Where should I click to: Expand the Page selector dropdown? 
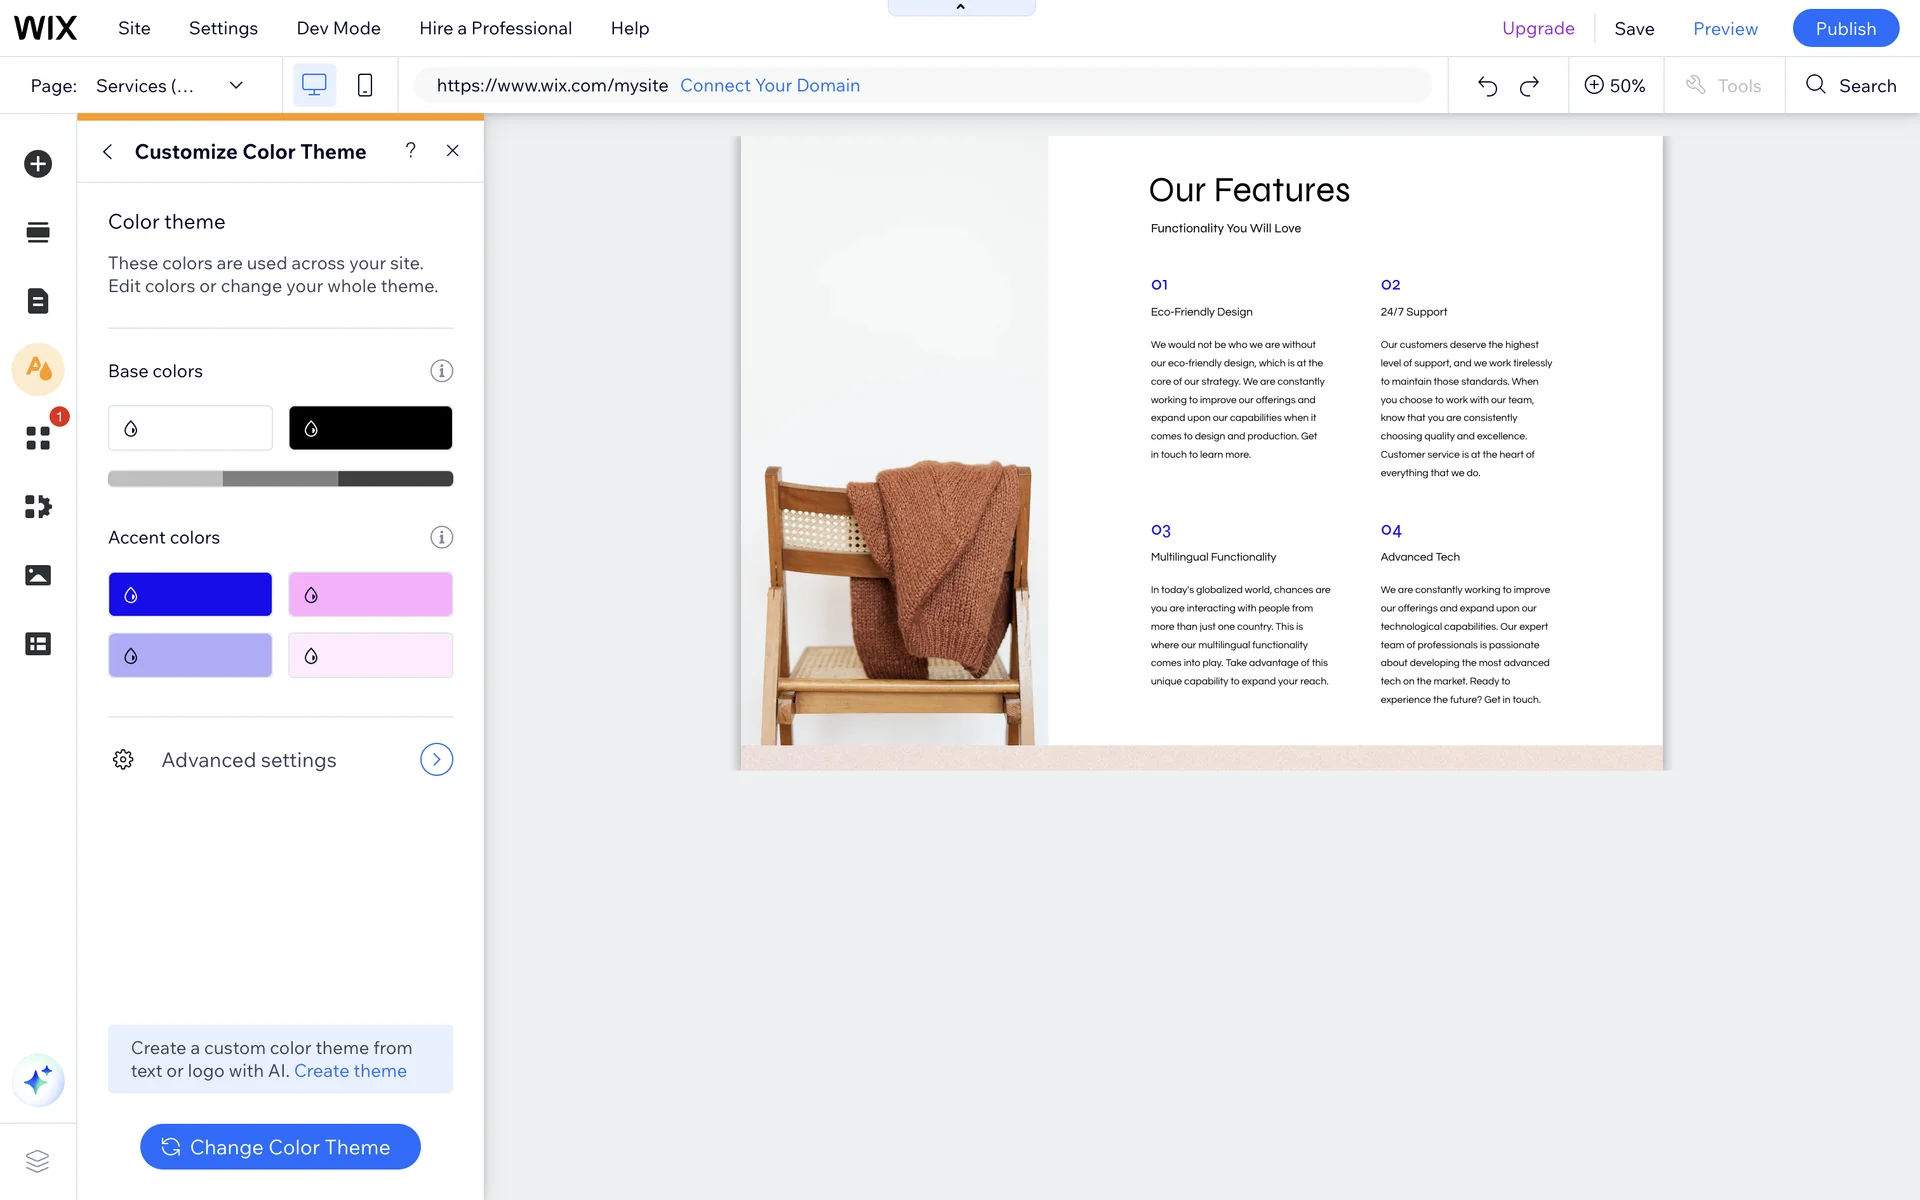coord(236,86)
